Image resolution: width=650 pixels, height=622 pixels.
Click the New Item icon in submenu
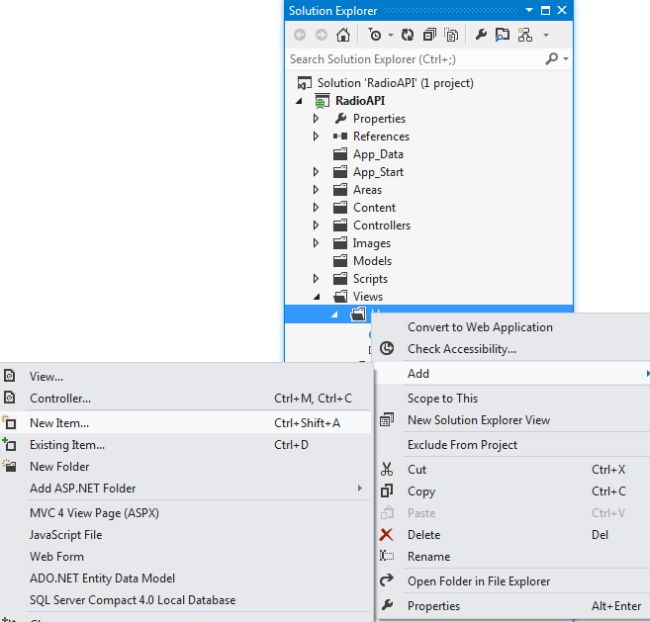coord(9,422)
